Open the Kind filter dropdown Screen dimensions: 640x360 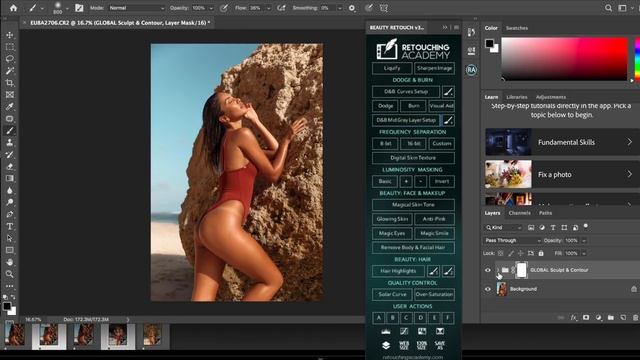click(x=504, y=227)
